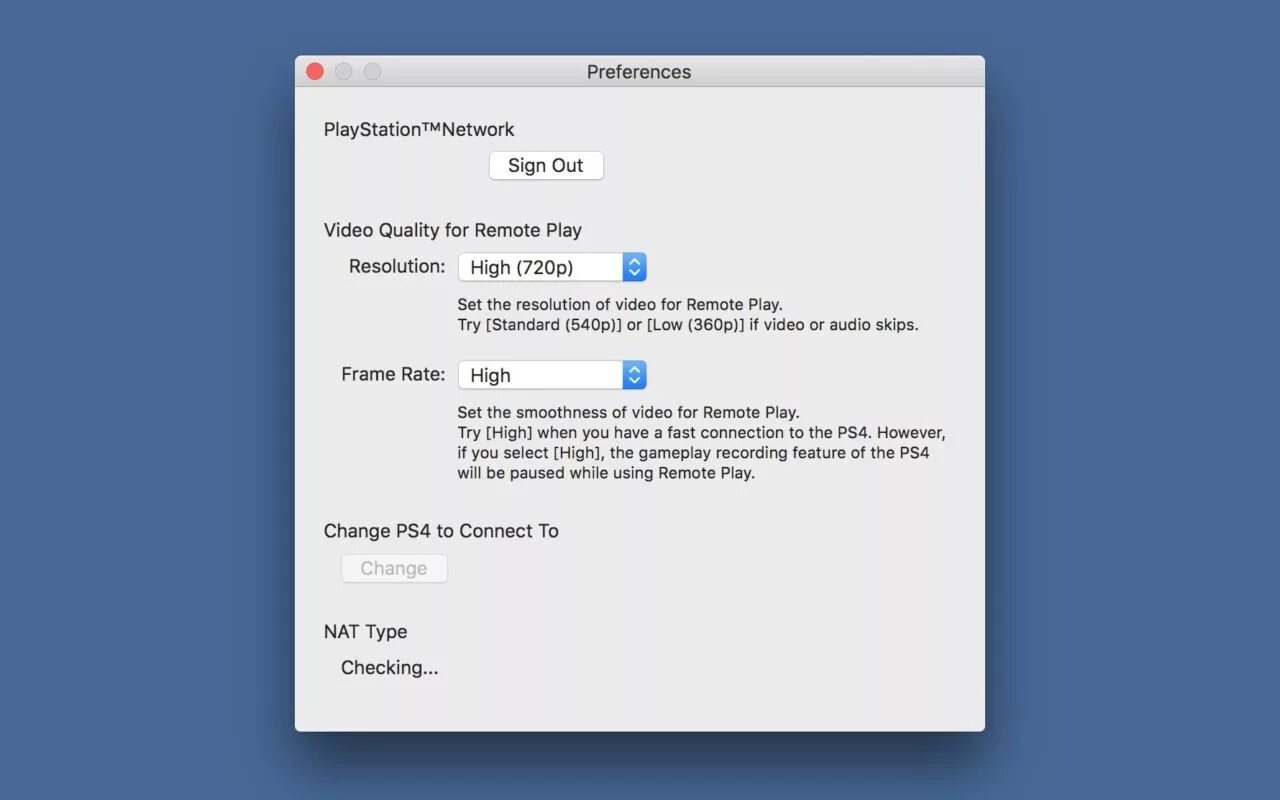
Task: Click the Preferences window title
Action: 639,72
